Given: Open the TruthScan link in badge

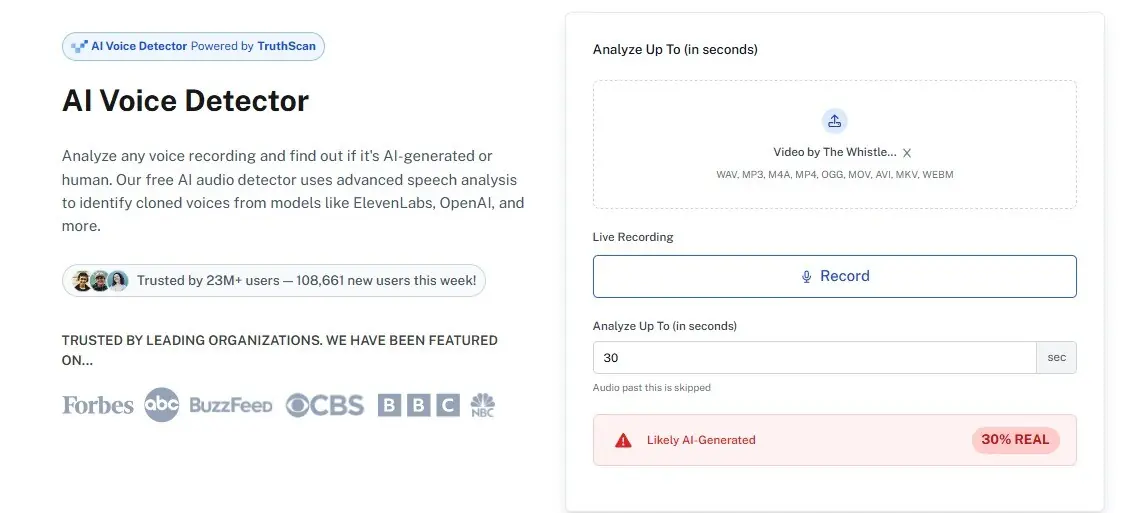Looking at the screenshot, I should point(286,46).
